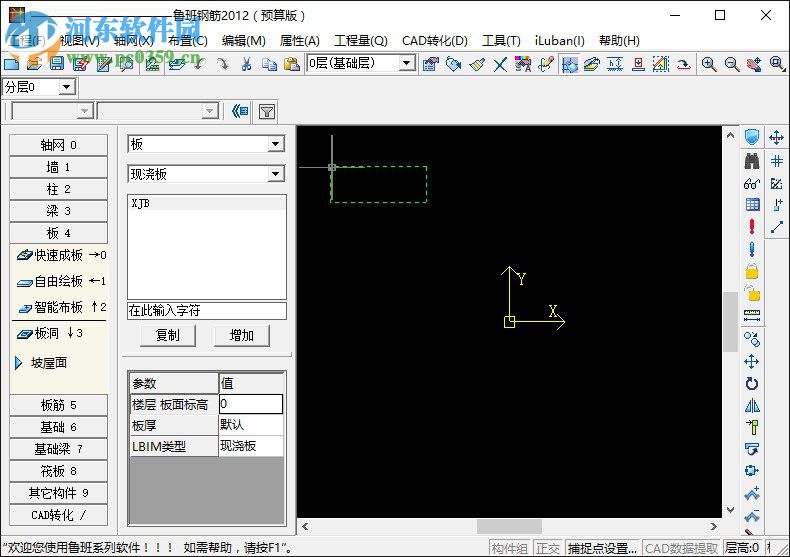Click the 板厚 默认 value cell

tap(251, 425)
